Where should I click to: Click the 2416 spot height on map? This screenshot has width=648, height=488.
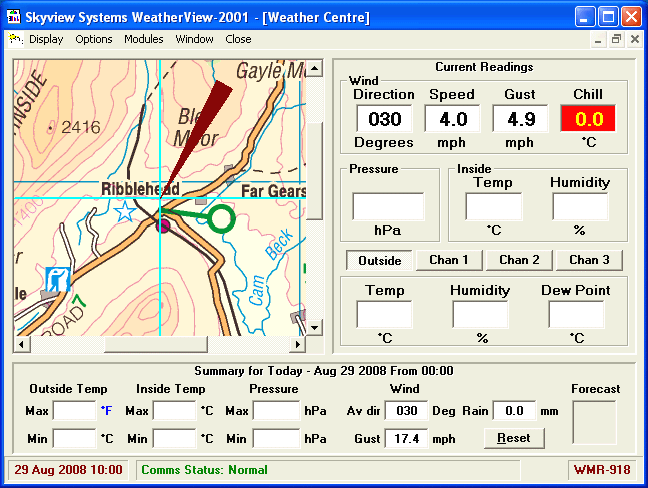pyautogui.click(x=81, y=127)
